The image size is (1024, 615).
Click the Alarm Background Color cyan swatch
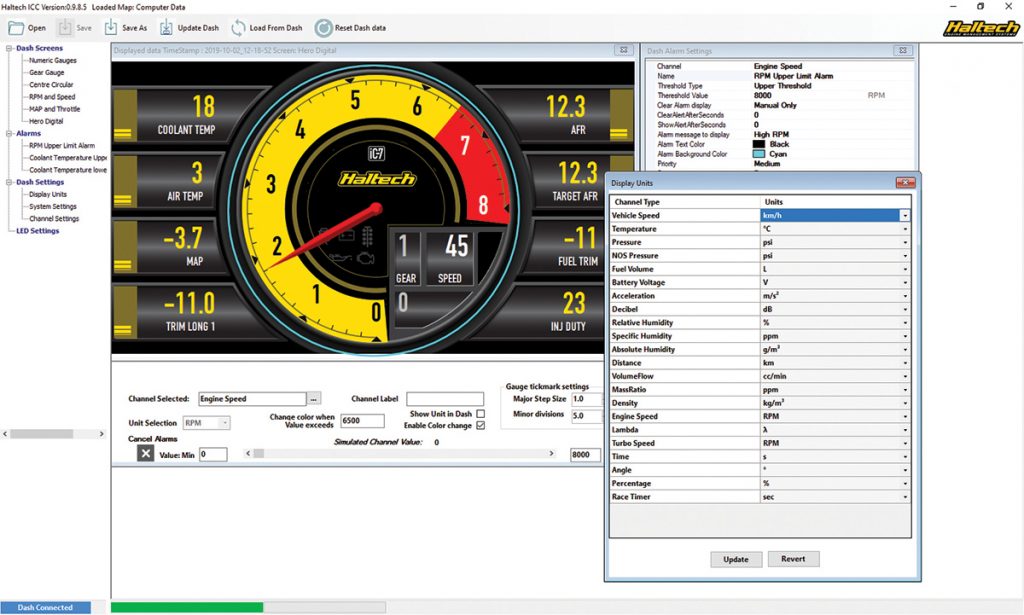click(758, 154)
